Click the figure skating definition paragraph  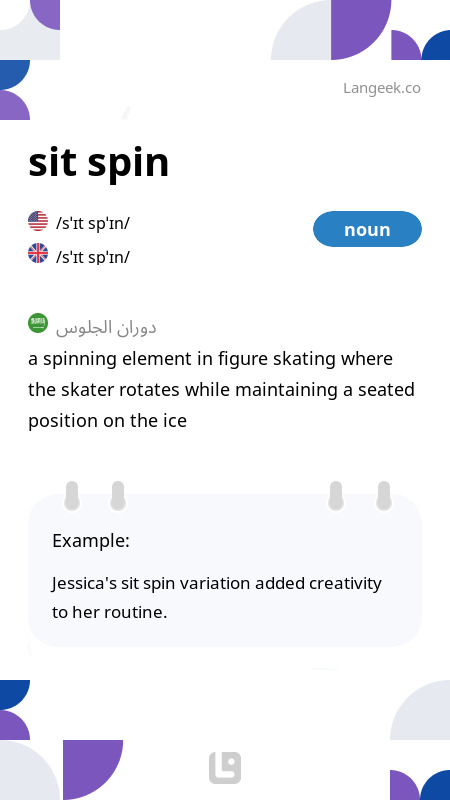click(221, 390)
